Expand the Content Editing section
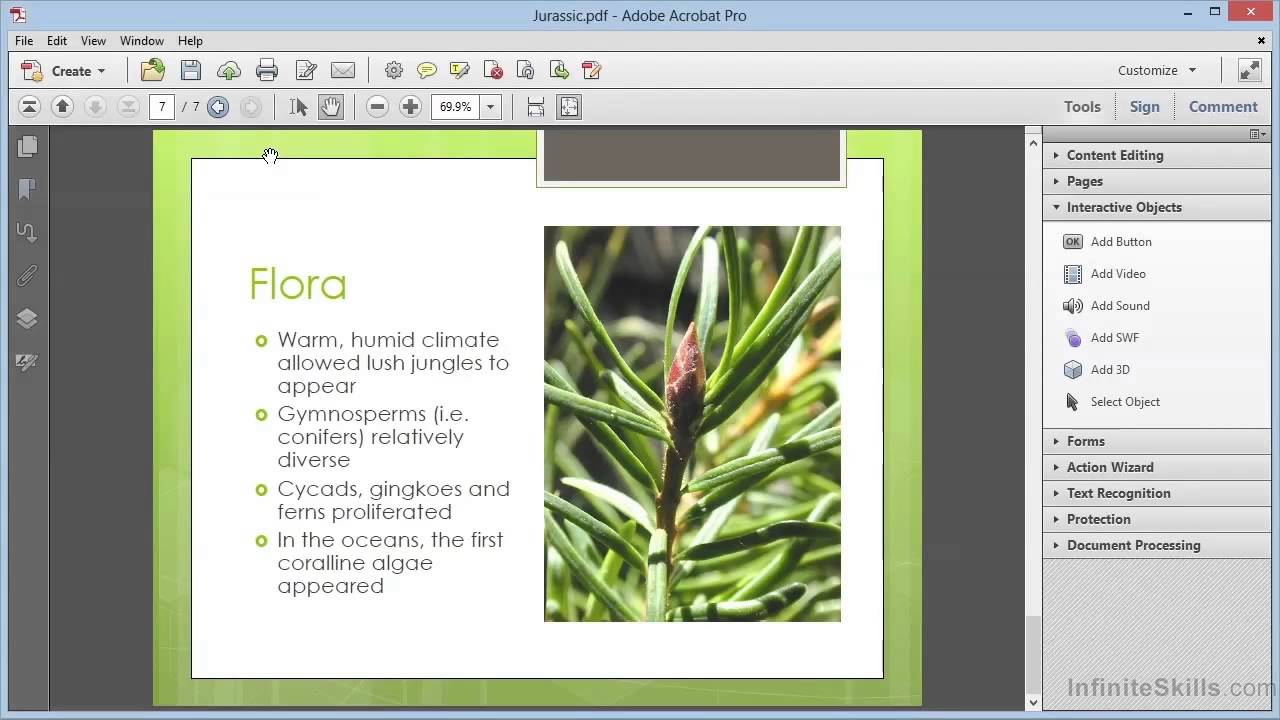This screenshot has height=720, width=1280. pyautogui.click(x=1156, y=155)
